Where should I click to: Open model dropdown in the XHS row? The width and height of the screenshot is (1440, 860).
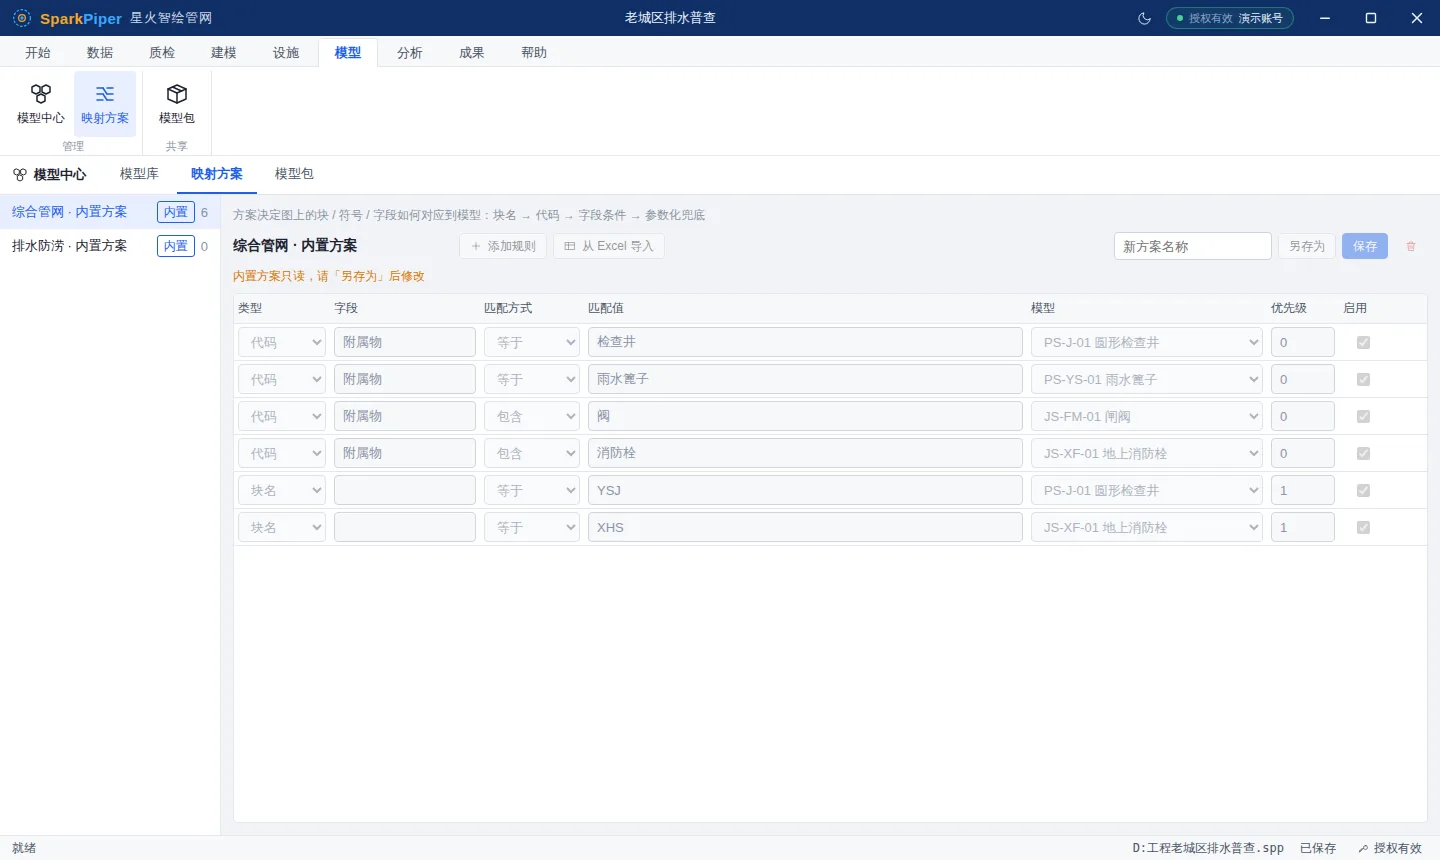click(x=1147, y=527)
